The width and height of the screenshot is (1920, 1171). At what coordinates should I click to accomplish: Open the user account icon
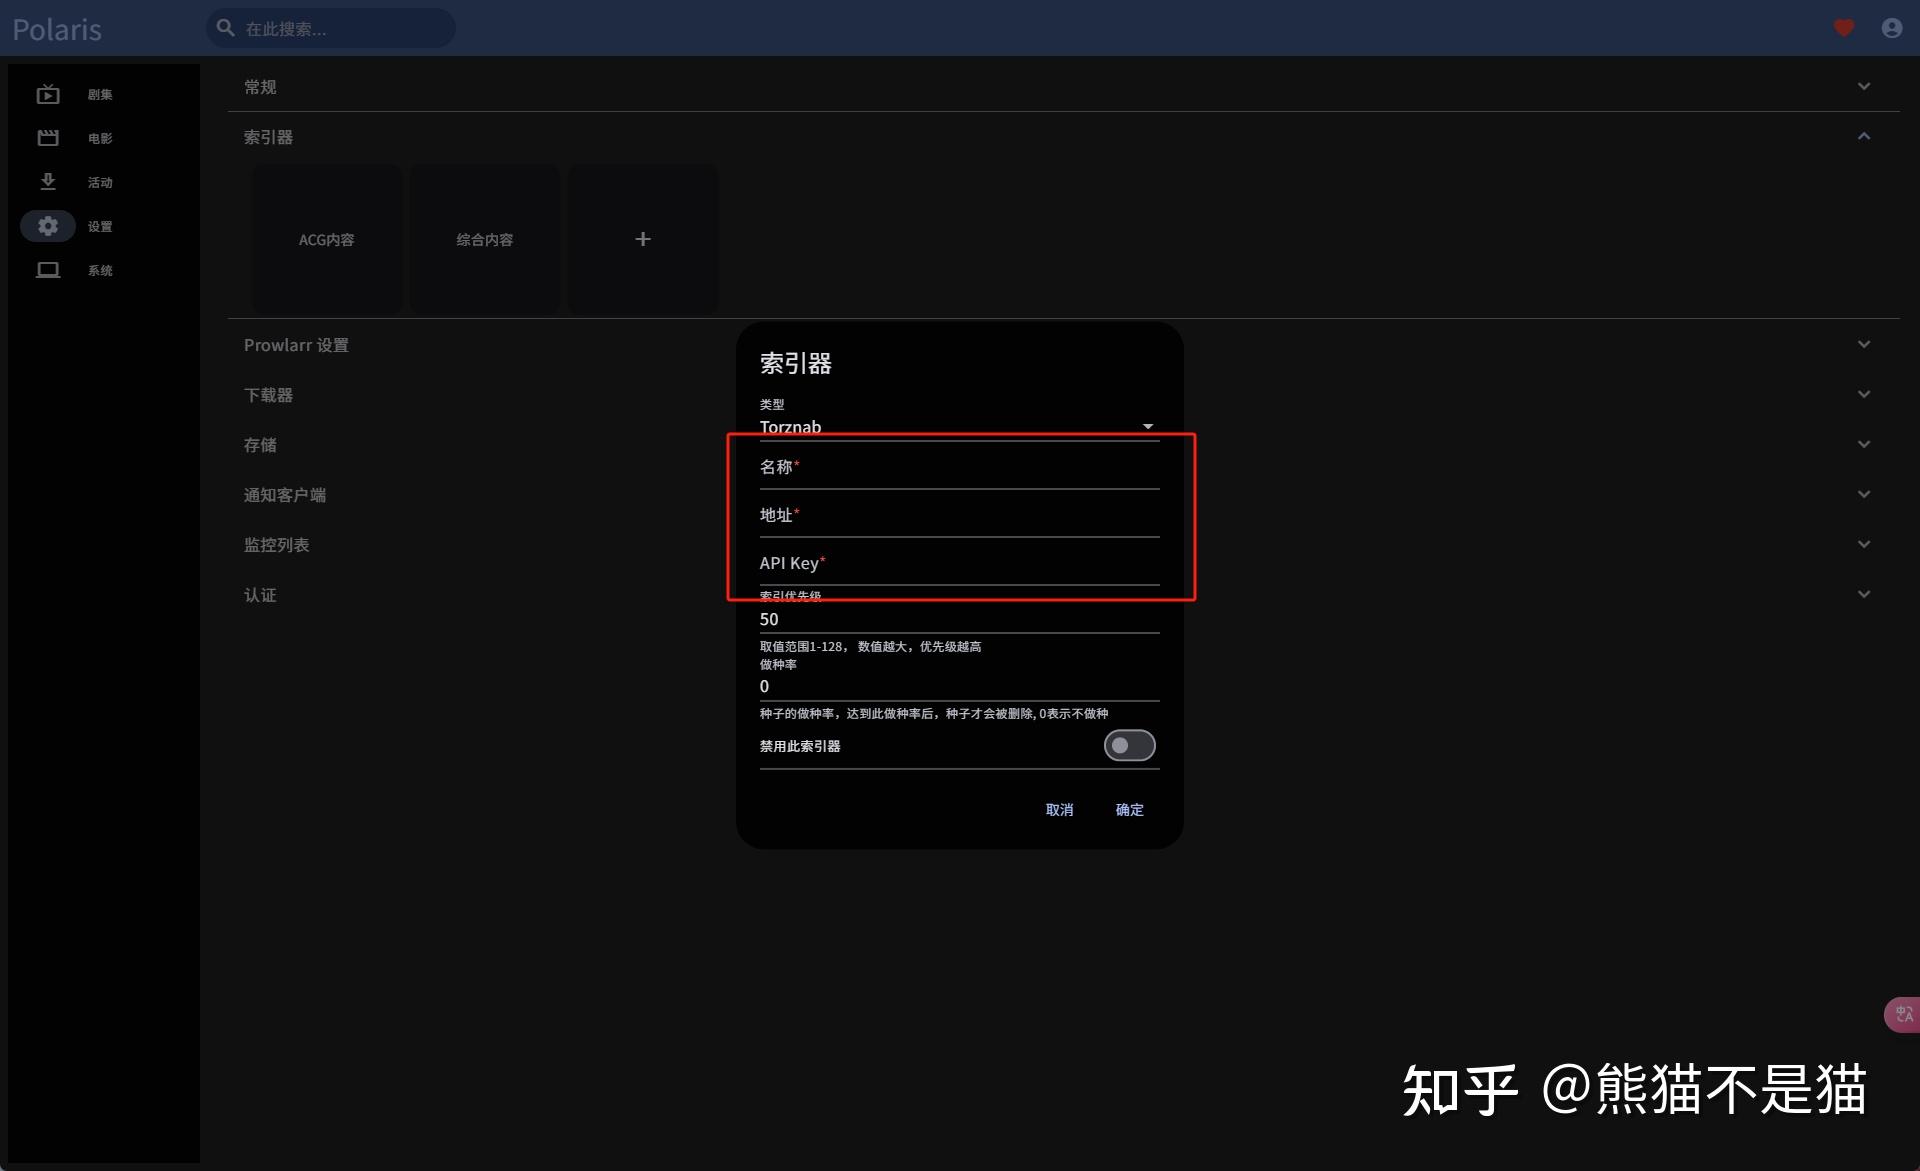point(1892,28)
